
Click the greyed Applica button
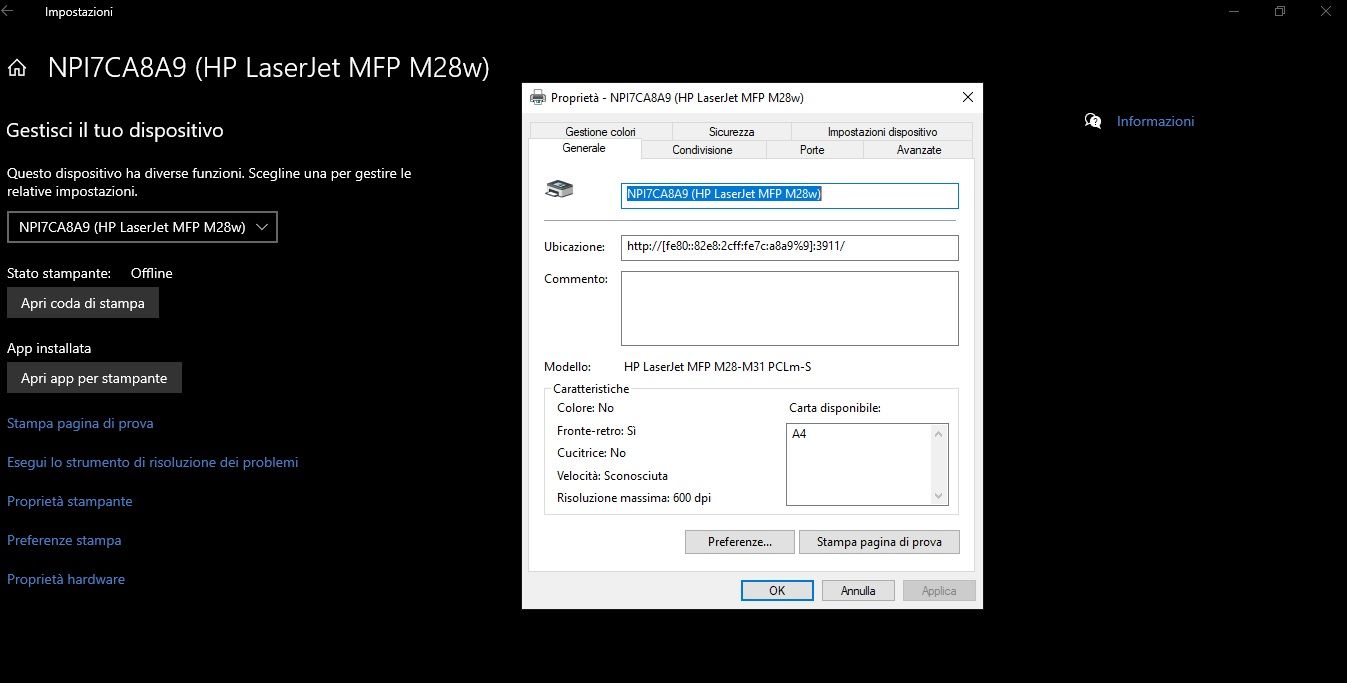pyautogui.click(x=939, y=590)
